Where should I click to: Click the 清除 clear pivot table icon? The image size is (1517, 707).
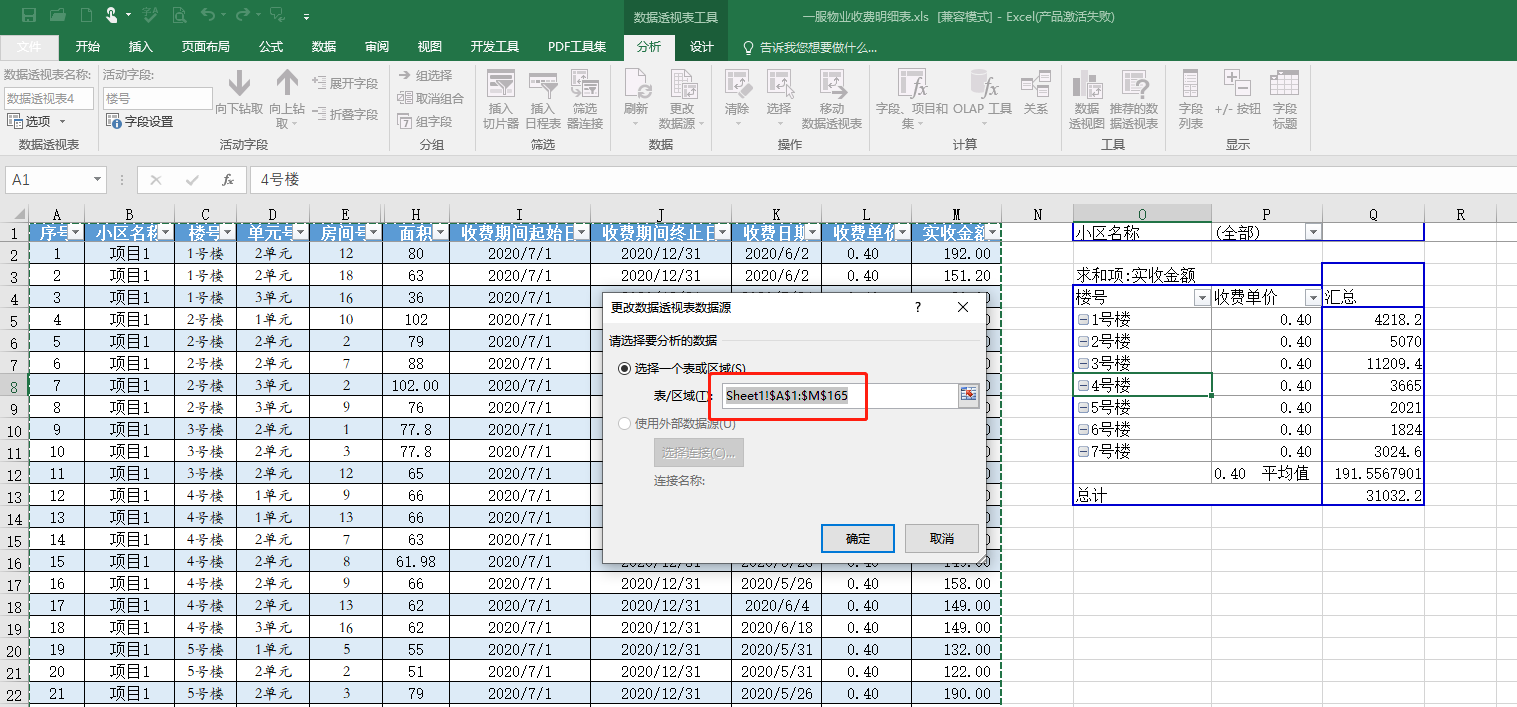[x=737, y=83]
